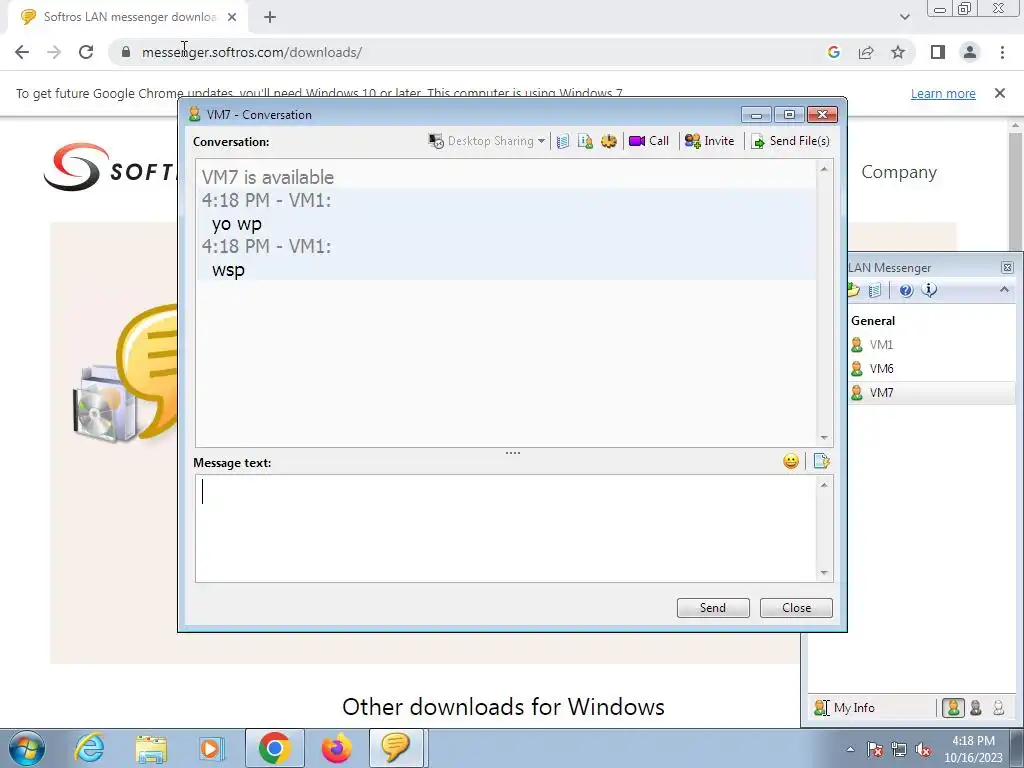Invite users to the conversation
The image size is (1024, 768).
pos(709,141)
